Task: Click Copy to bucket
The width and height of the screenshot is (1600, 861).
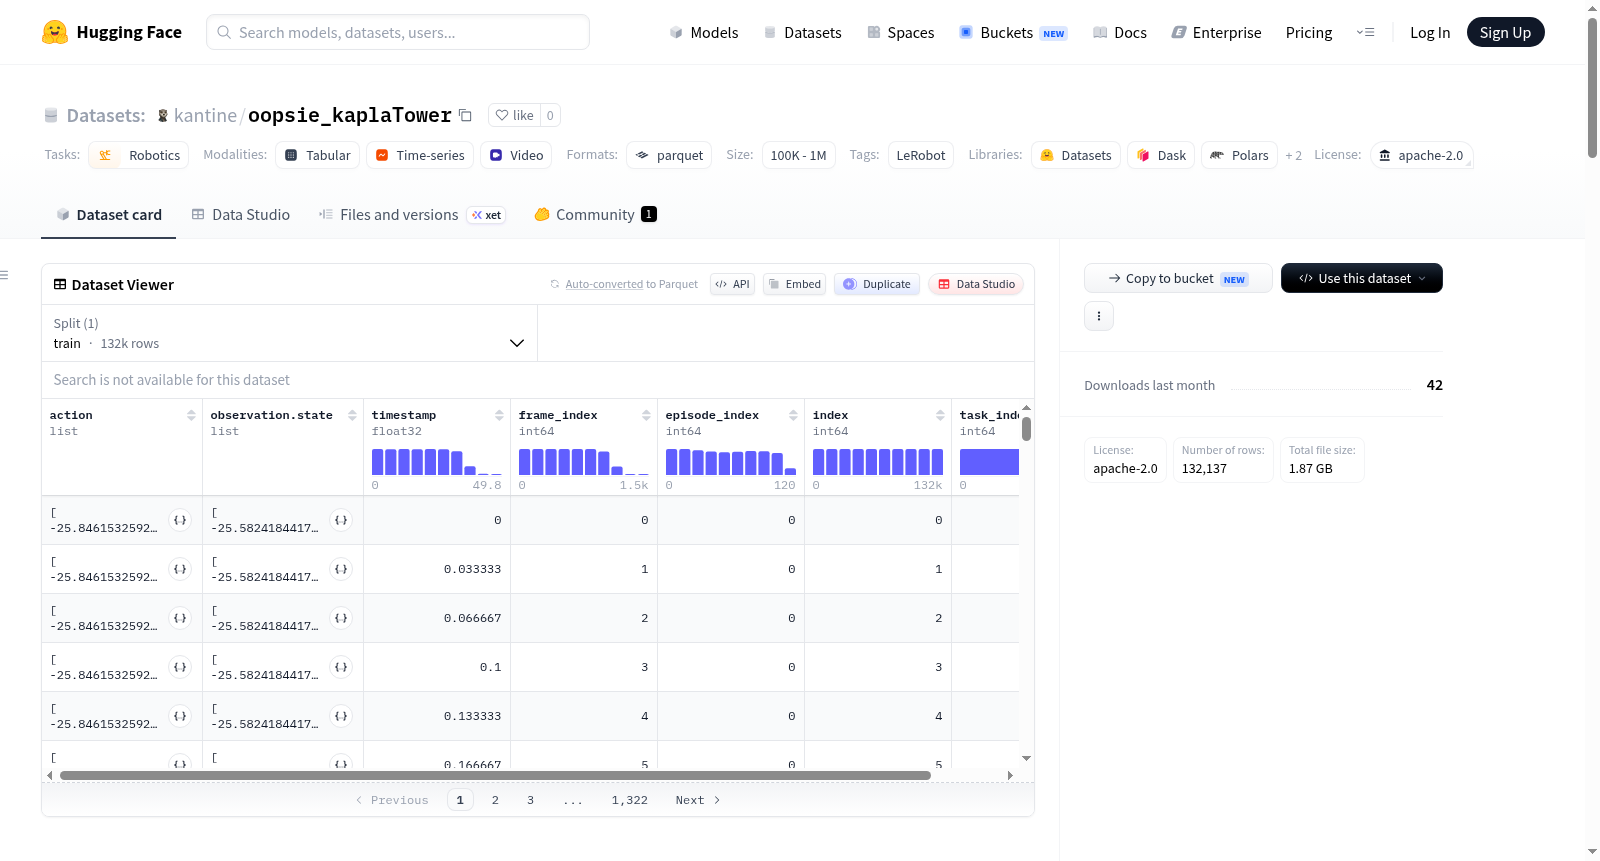Action: coord(1178,278)
